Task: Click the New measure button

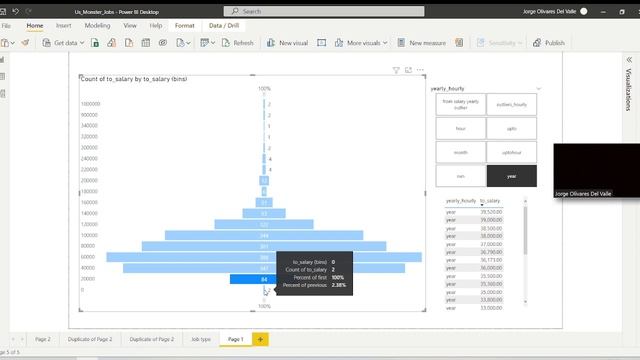Action: pyautogui.click(x=422, y=43)
